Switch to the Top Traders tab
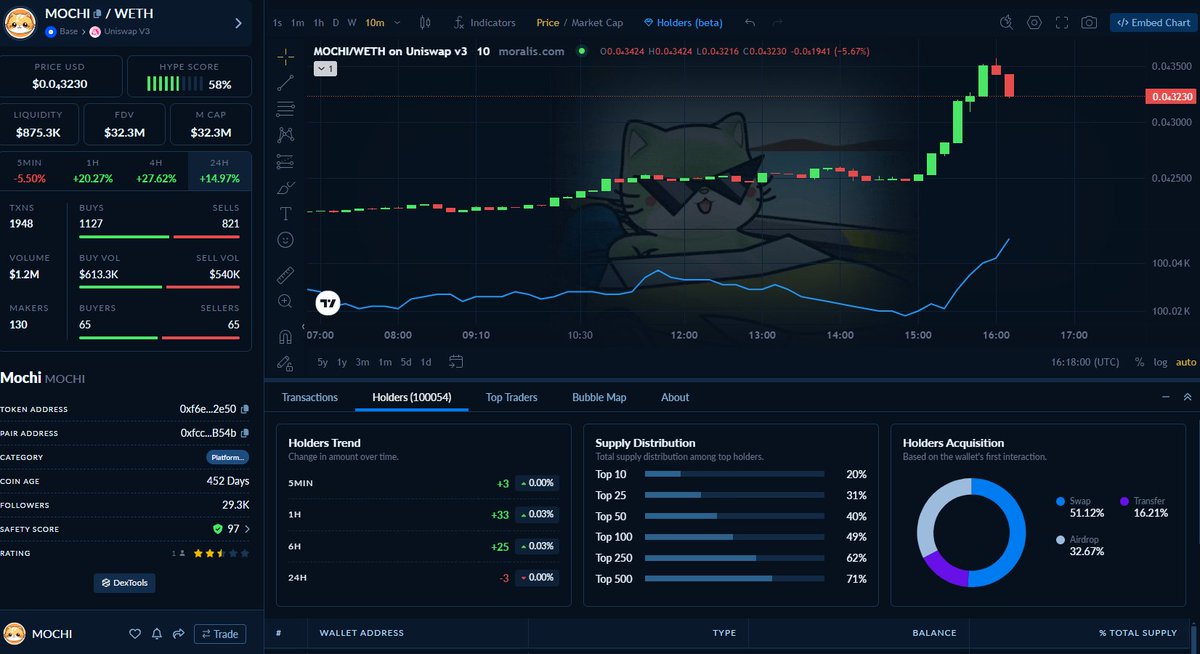The width and height of the screenshot is (1200, 654). pos(511,397)
